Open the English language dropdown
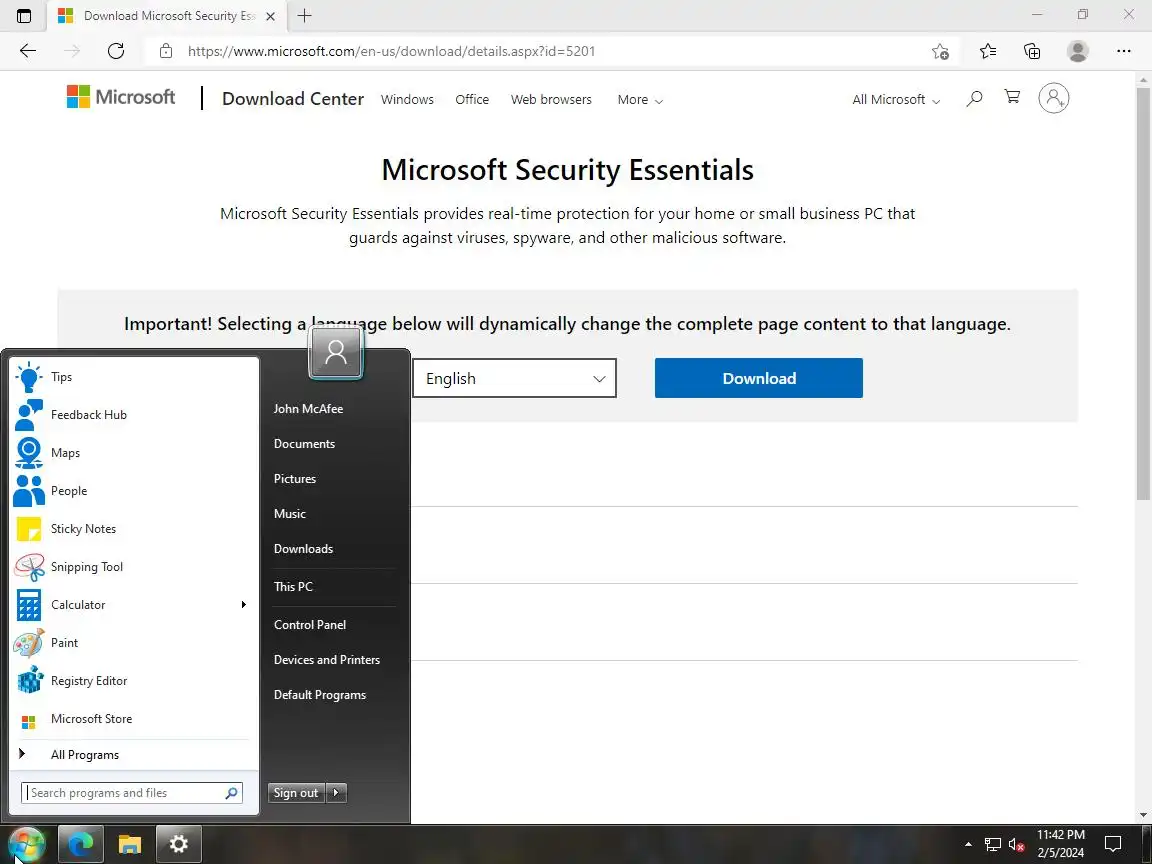Image resolution: width=1152 pixels, height=864 pixels. tap(514, 378)
